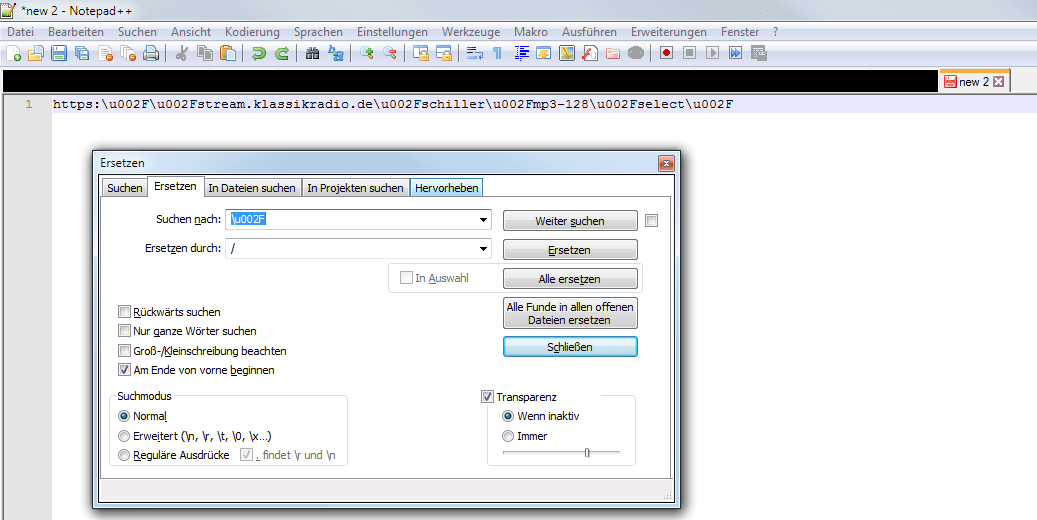Toggle the indent guide toolbar icon
Image resolution: width=1037 pixels, height=520 pixels.
point(521,54)
